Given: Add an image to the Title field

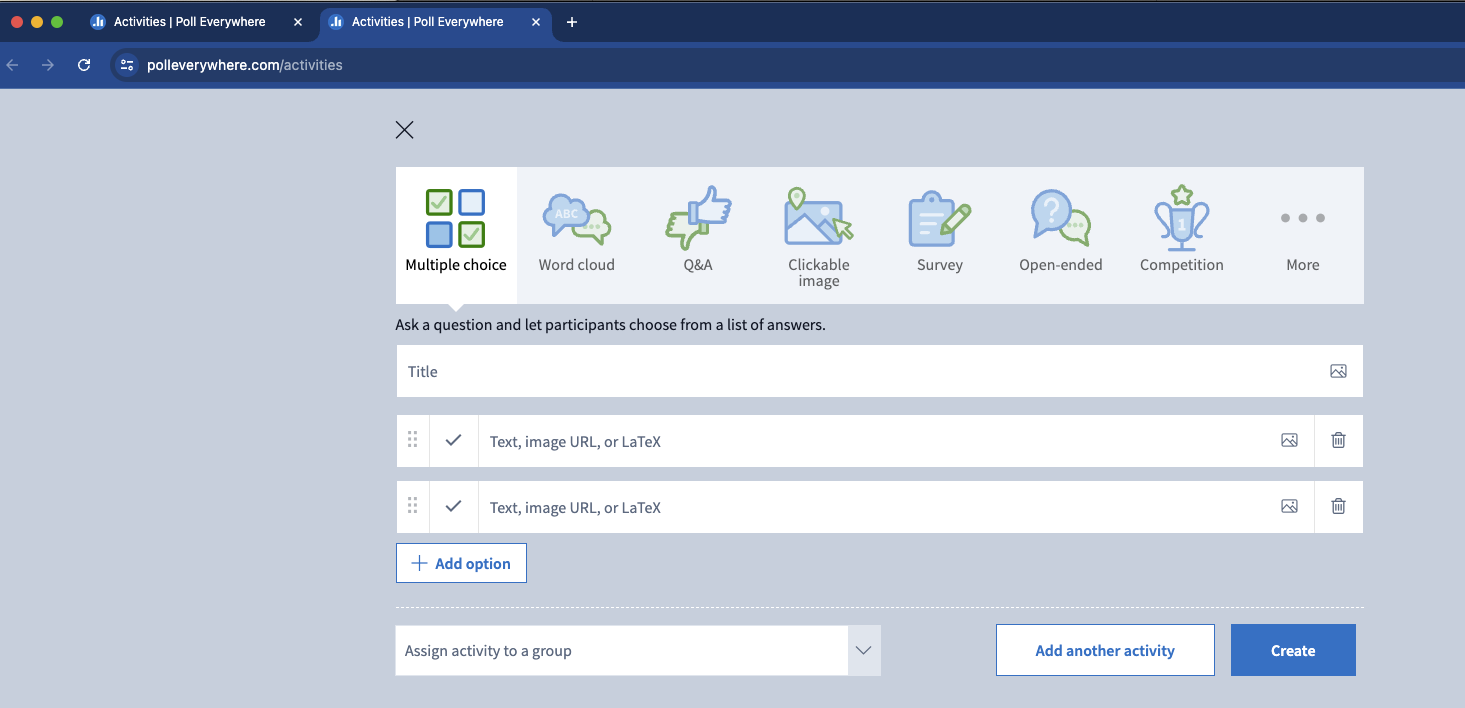Looking at the screenshot, I should [x=1338, y=371].
